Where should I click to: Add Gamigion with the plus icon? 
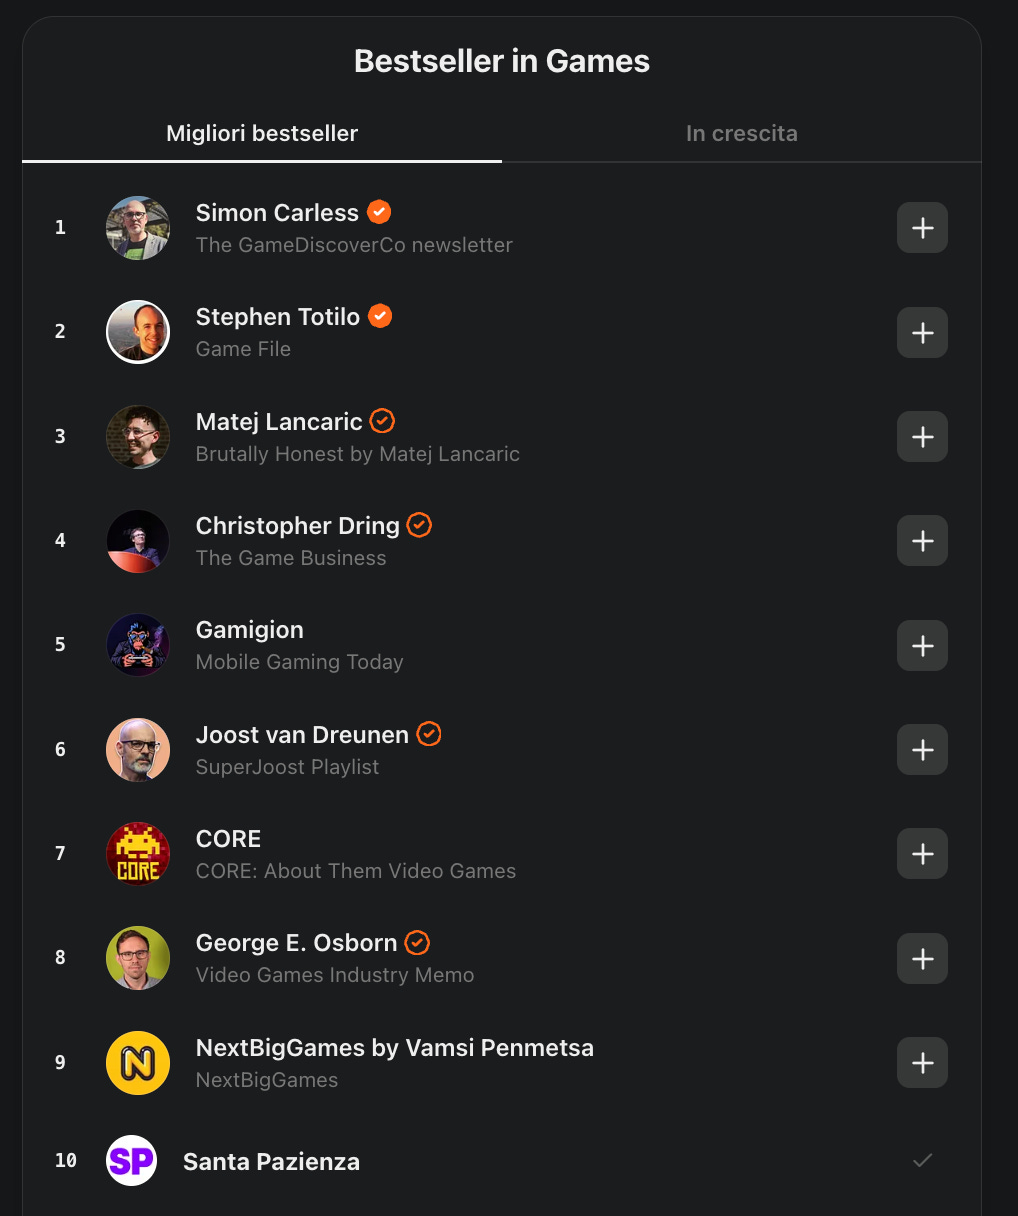pyautogui.click(x=922, y=646)
